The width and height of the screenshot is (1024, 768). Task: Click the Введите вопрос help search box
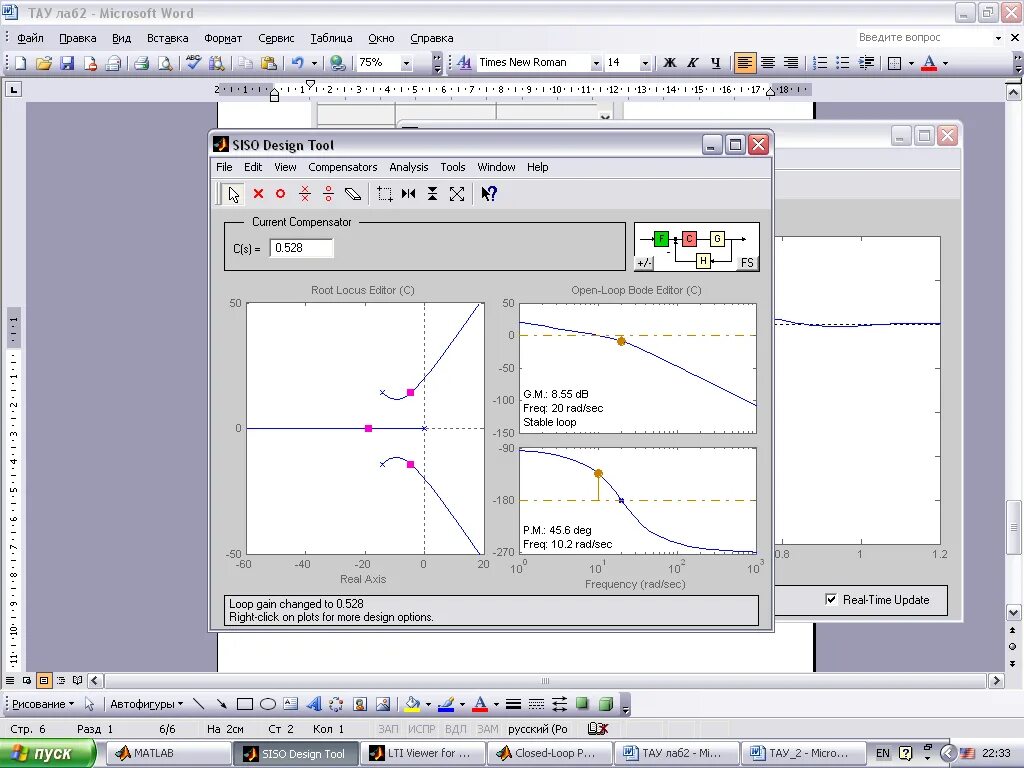click(x=922, y=37)
